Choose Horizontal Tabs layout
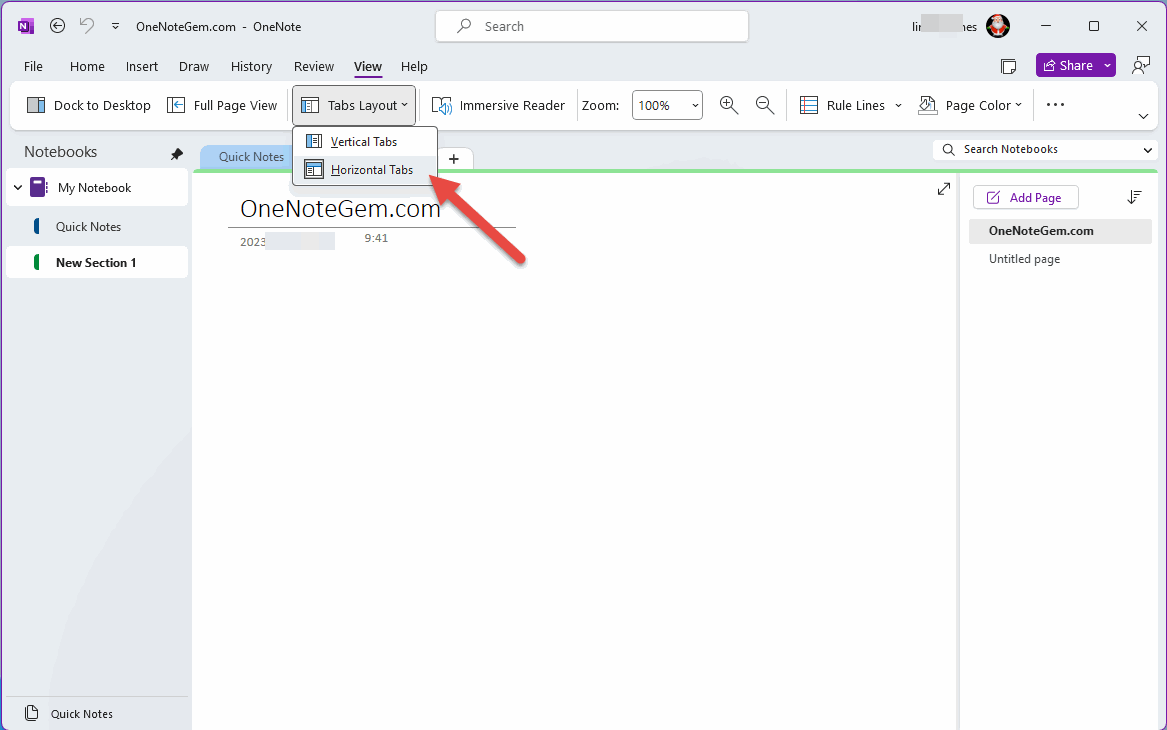 [x=364, y=170]
